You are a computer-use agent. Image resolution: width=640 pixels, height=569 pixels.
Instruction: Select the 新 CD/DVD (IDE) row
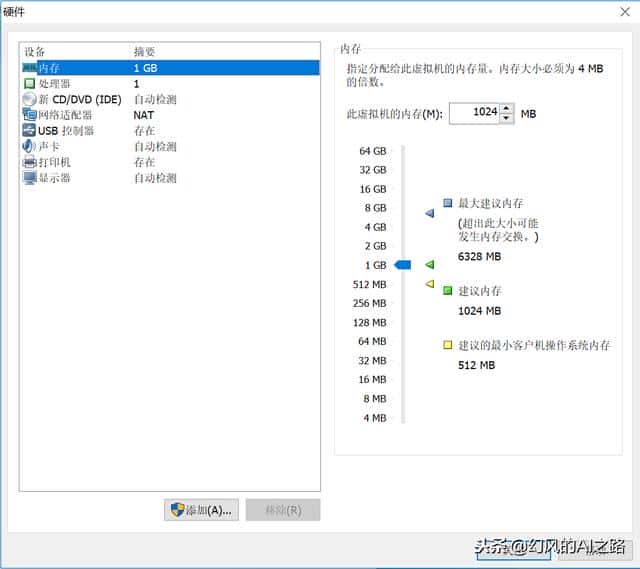[171, 99]
